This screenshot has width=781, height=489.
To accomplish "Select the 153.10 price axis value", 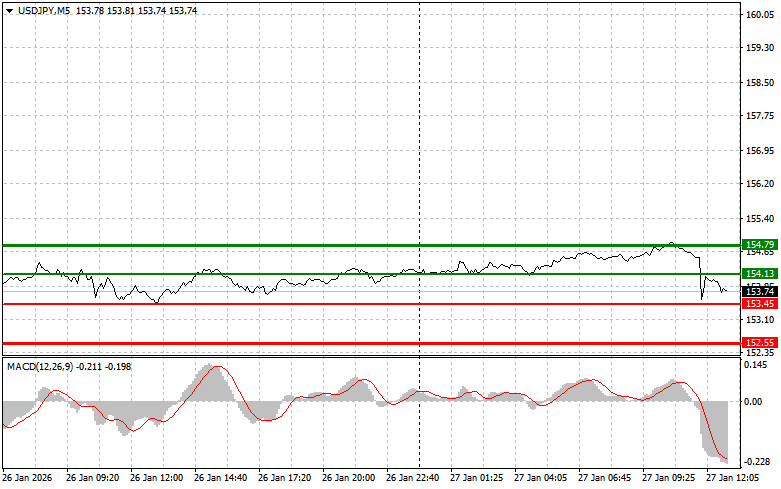I will [x=760, y=320].
